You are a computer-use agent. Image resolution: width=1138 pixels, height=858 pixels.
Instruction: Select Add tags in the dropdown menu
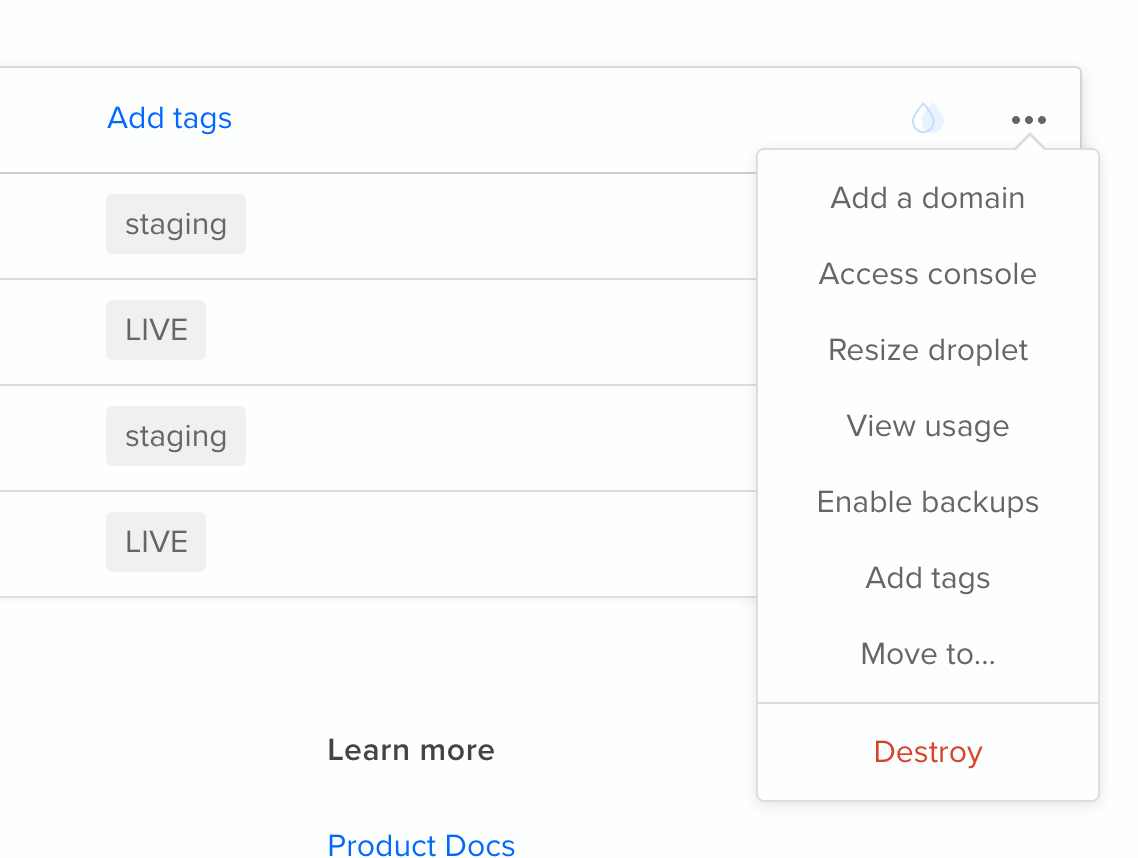click(927, 578)
